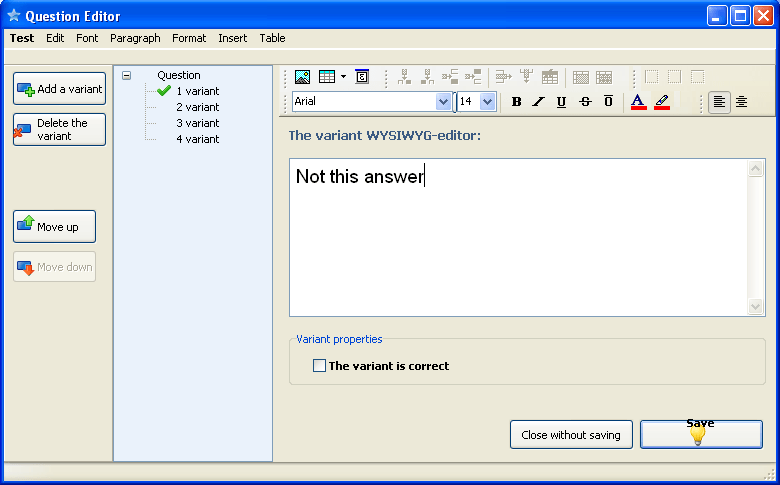Click the Delete the variant button
Screen dimensions: 780x485
[x=60, y=129]
